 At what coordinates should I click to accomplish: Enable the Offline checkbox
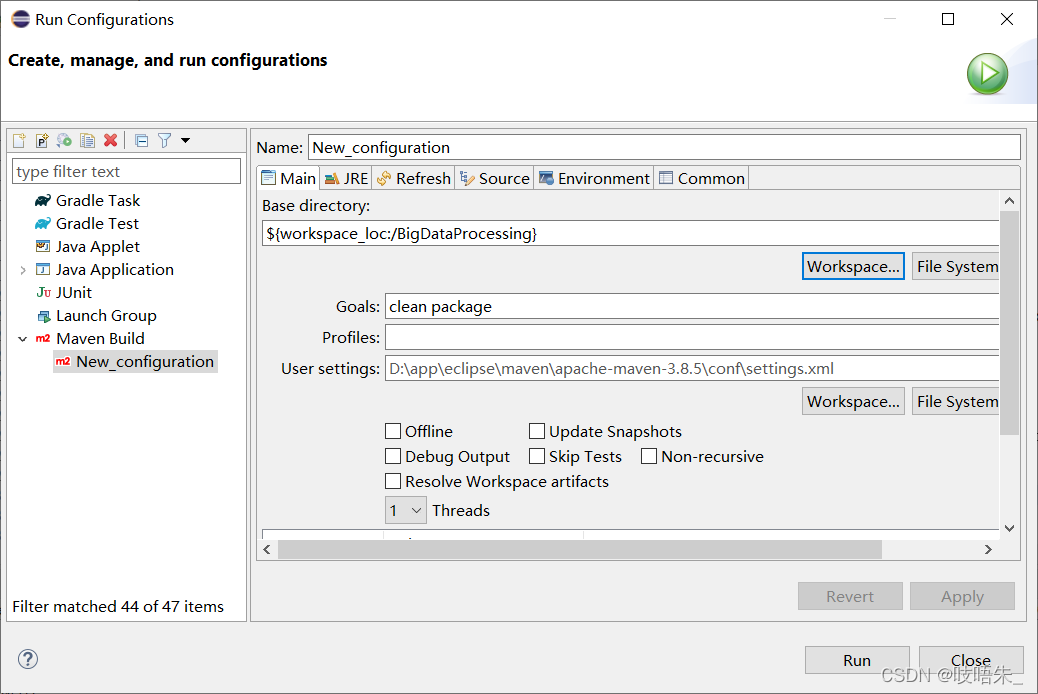[x=393, y=431]
